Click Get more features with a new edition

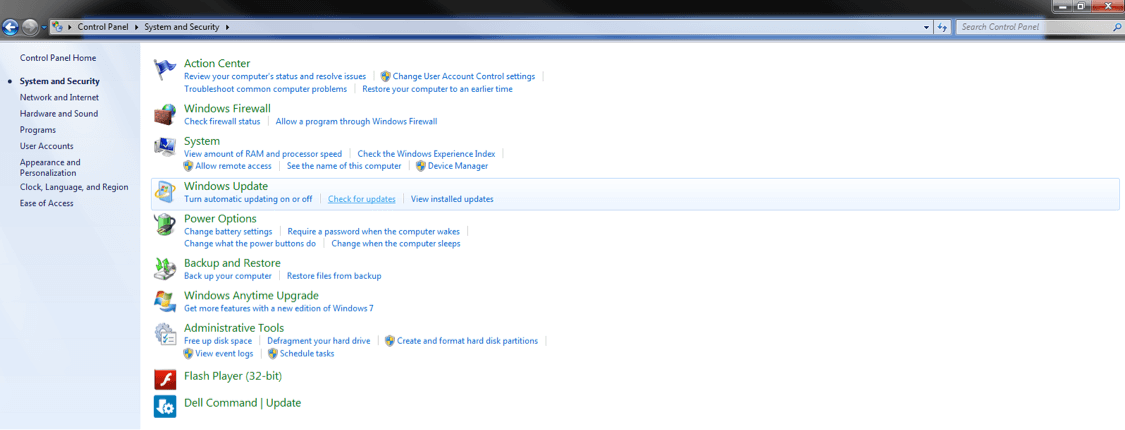coord(278,308)
